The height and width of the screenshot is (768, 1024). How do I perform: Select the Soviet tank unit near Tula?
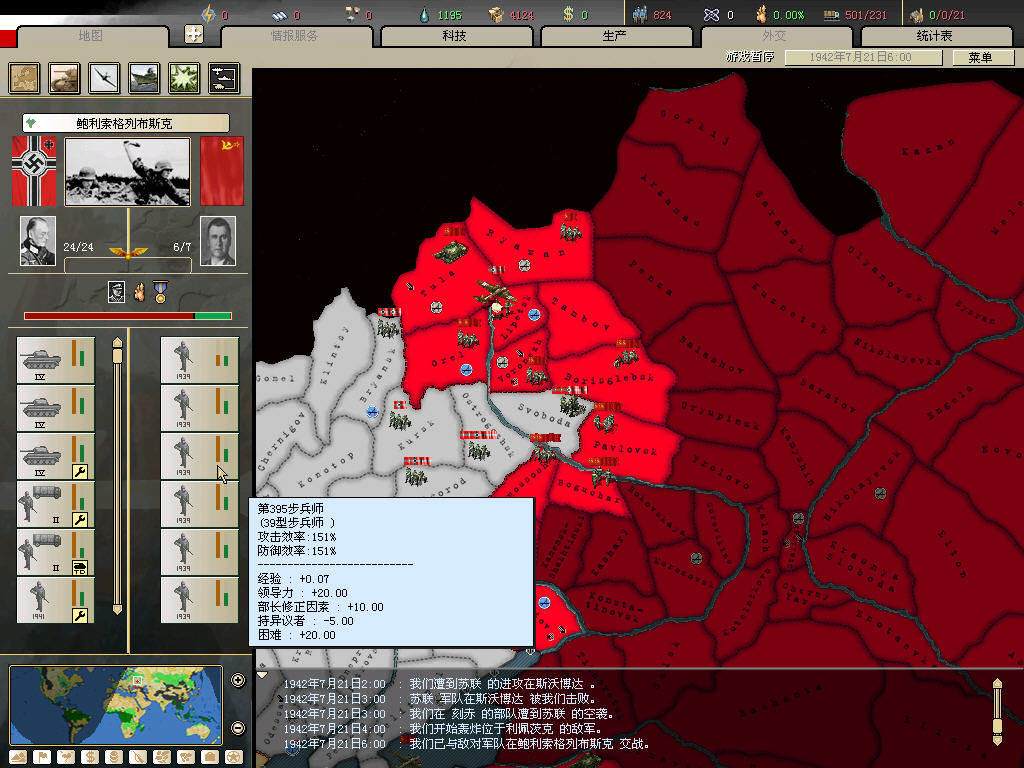click(451, 251)
